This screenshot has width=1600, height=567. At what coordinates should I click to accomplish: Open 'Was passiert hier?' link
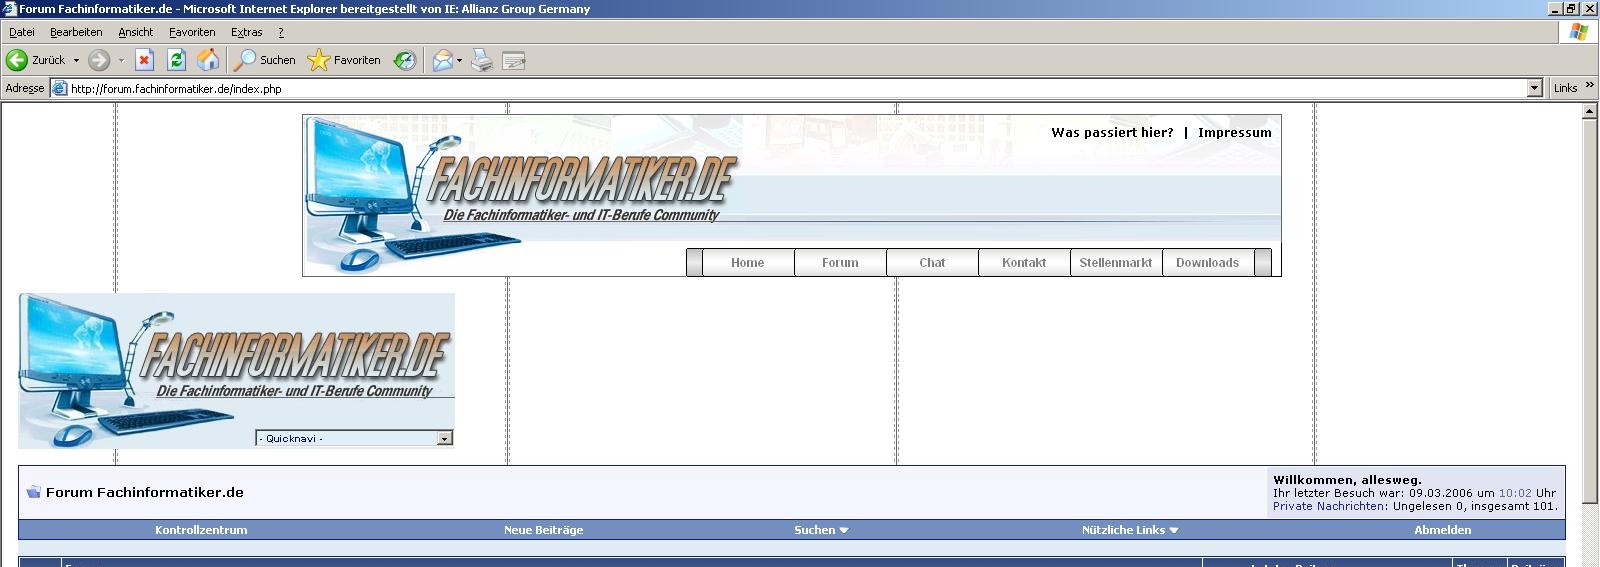click(x=1112, y=132)
